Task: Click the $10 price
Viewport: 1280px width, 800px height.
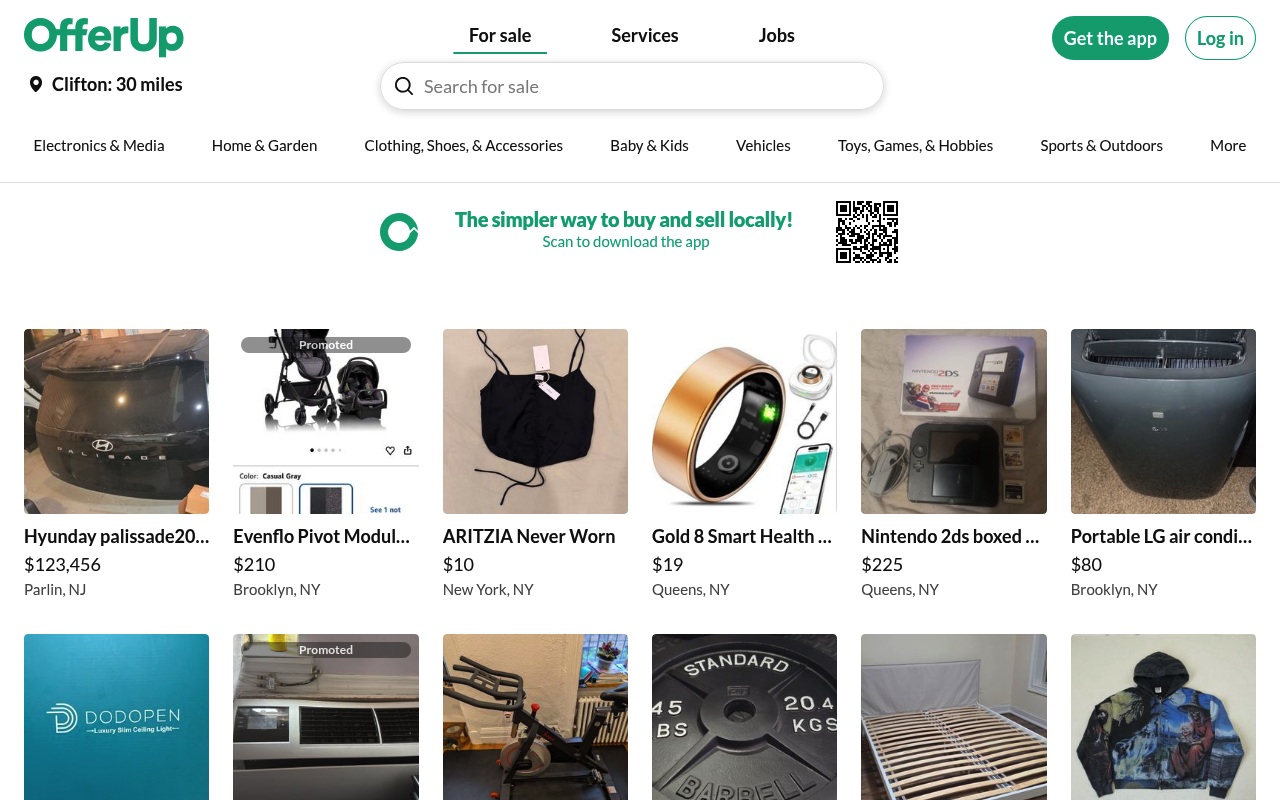Action: click(459, 565)
